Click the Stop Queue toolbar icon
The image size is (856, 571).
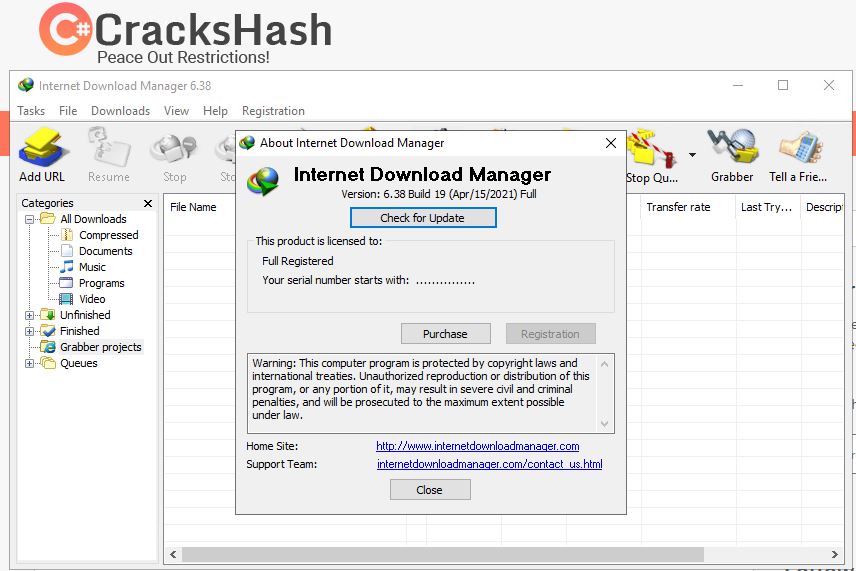click(652, 148)
